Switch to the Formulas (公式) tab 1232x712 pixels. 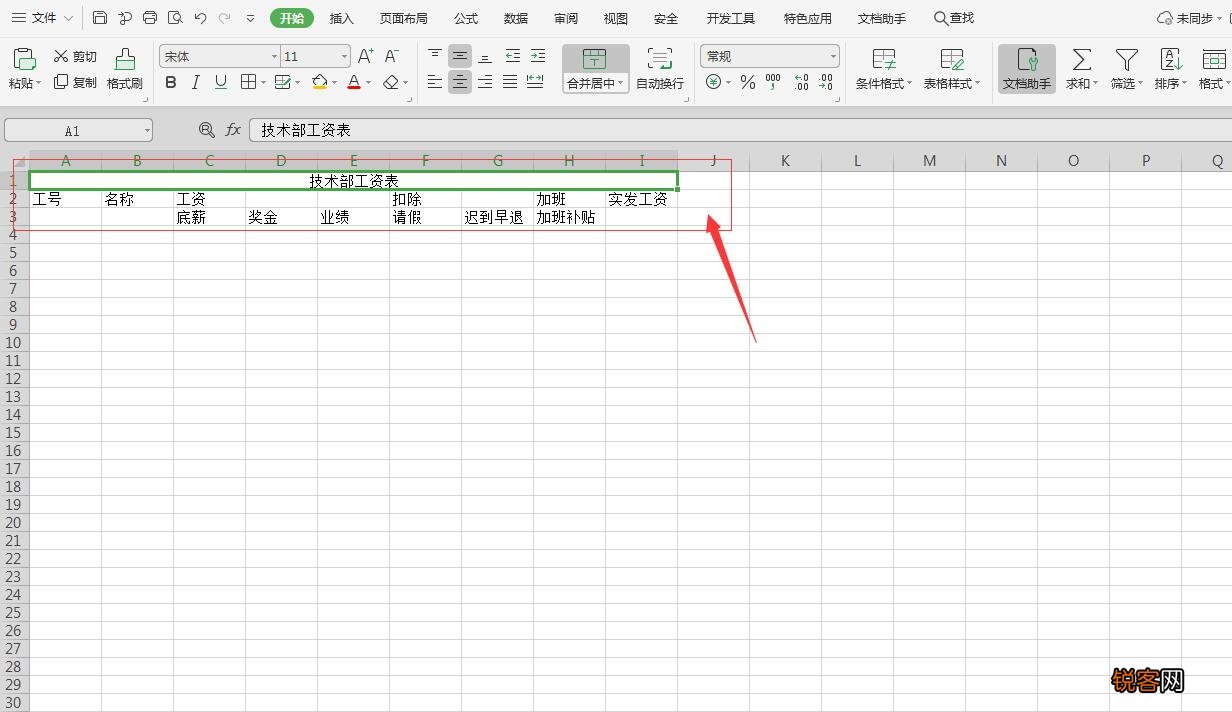coord(466,18)
